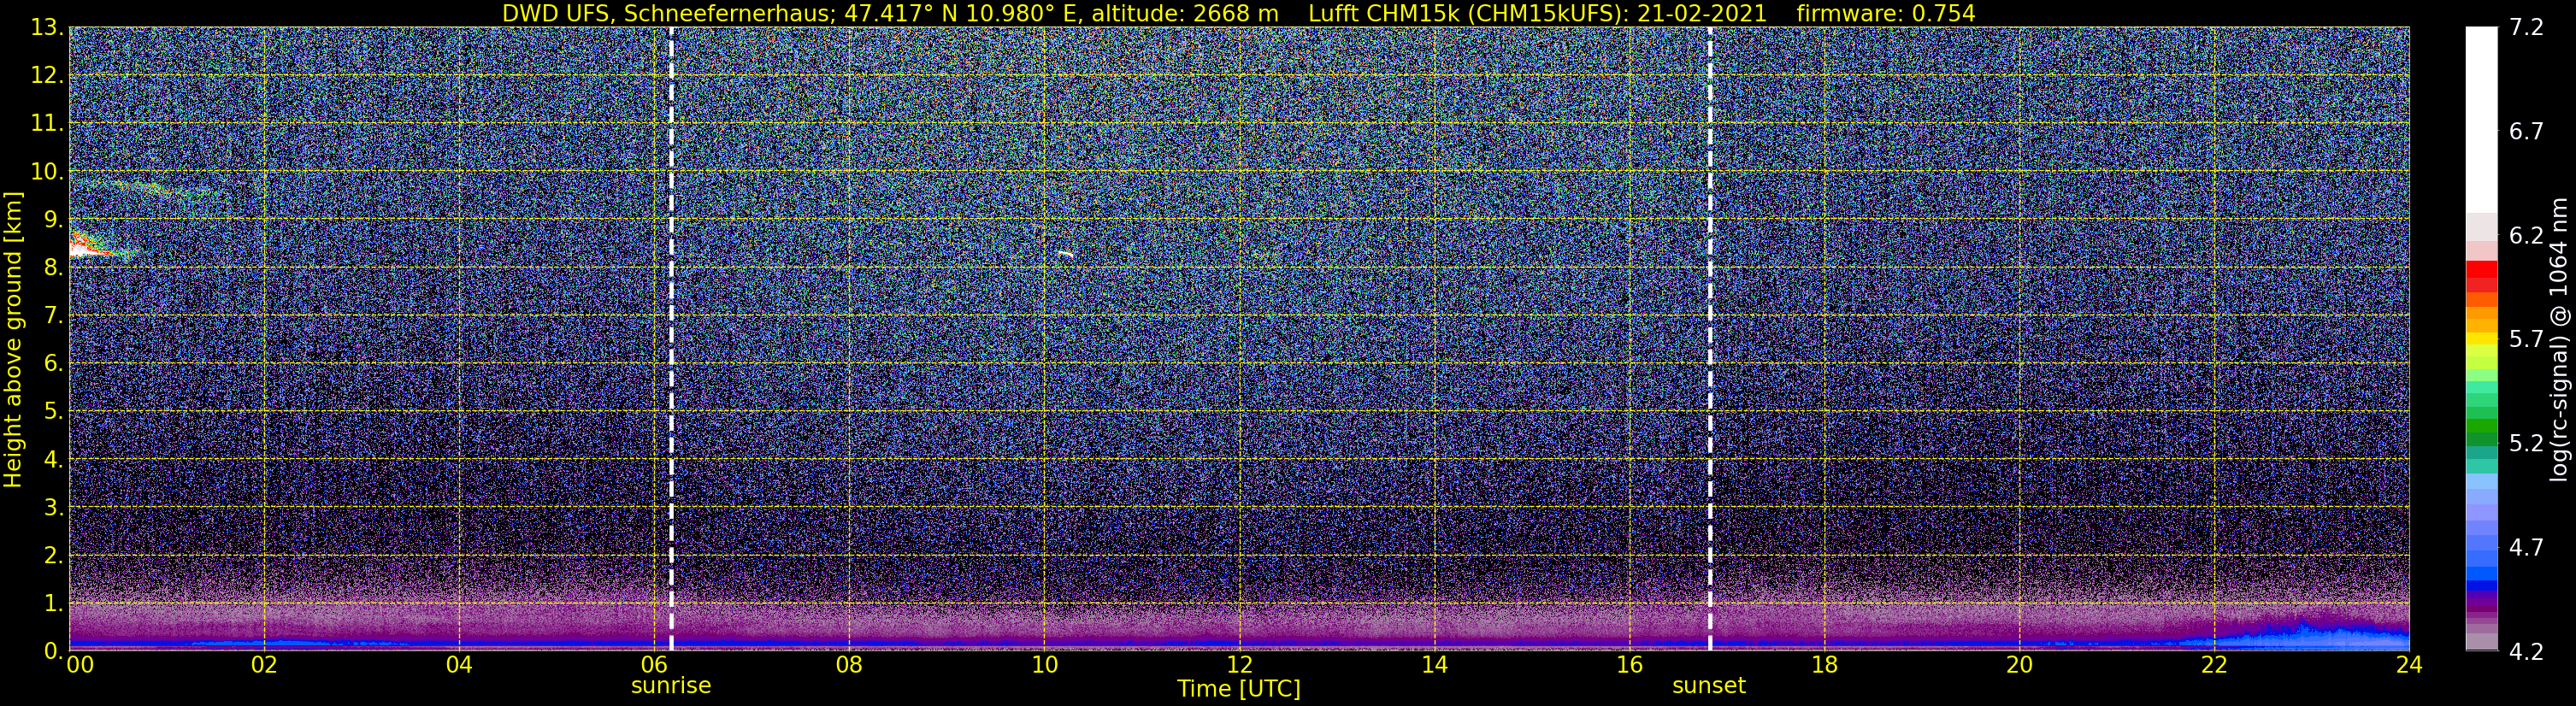Click the 10 tick on the time axis
This screenshot has width=2576, height=706.
pyautogui.click(x=1044, y=665)
